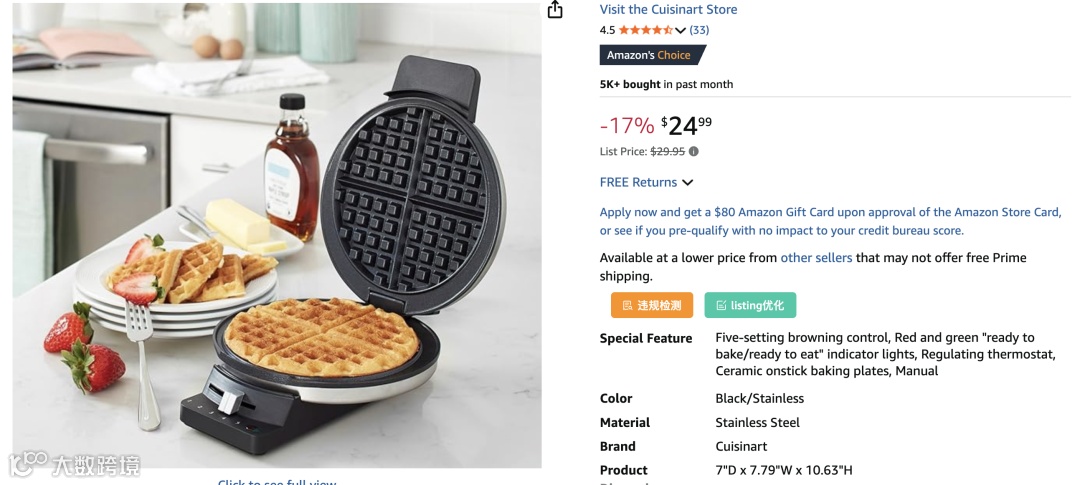This screenshot has width=1080, height=485.
Task: Click the Amazon's Choice badge
Action: coord(652,55)
